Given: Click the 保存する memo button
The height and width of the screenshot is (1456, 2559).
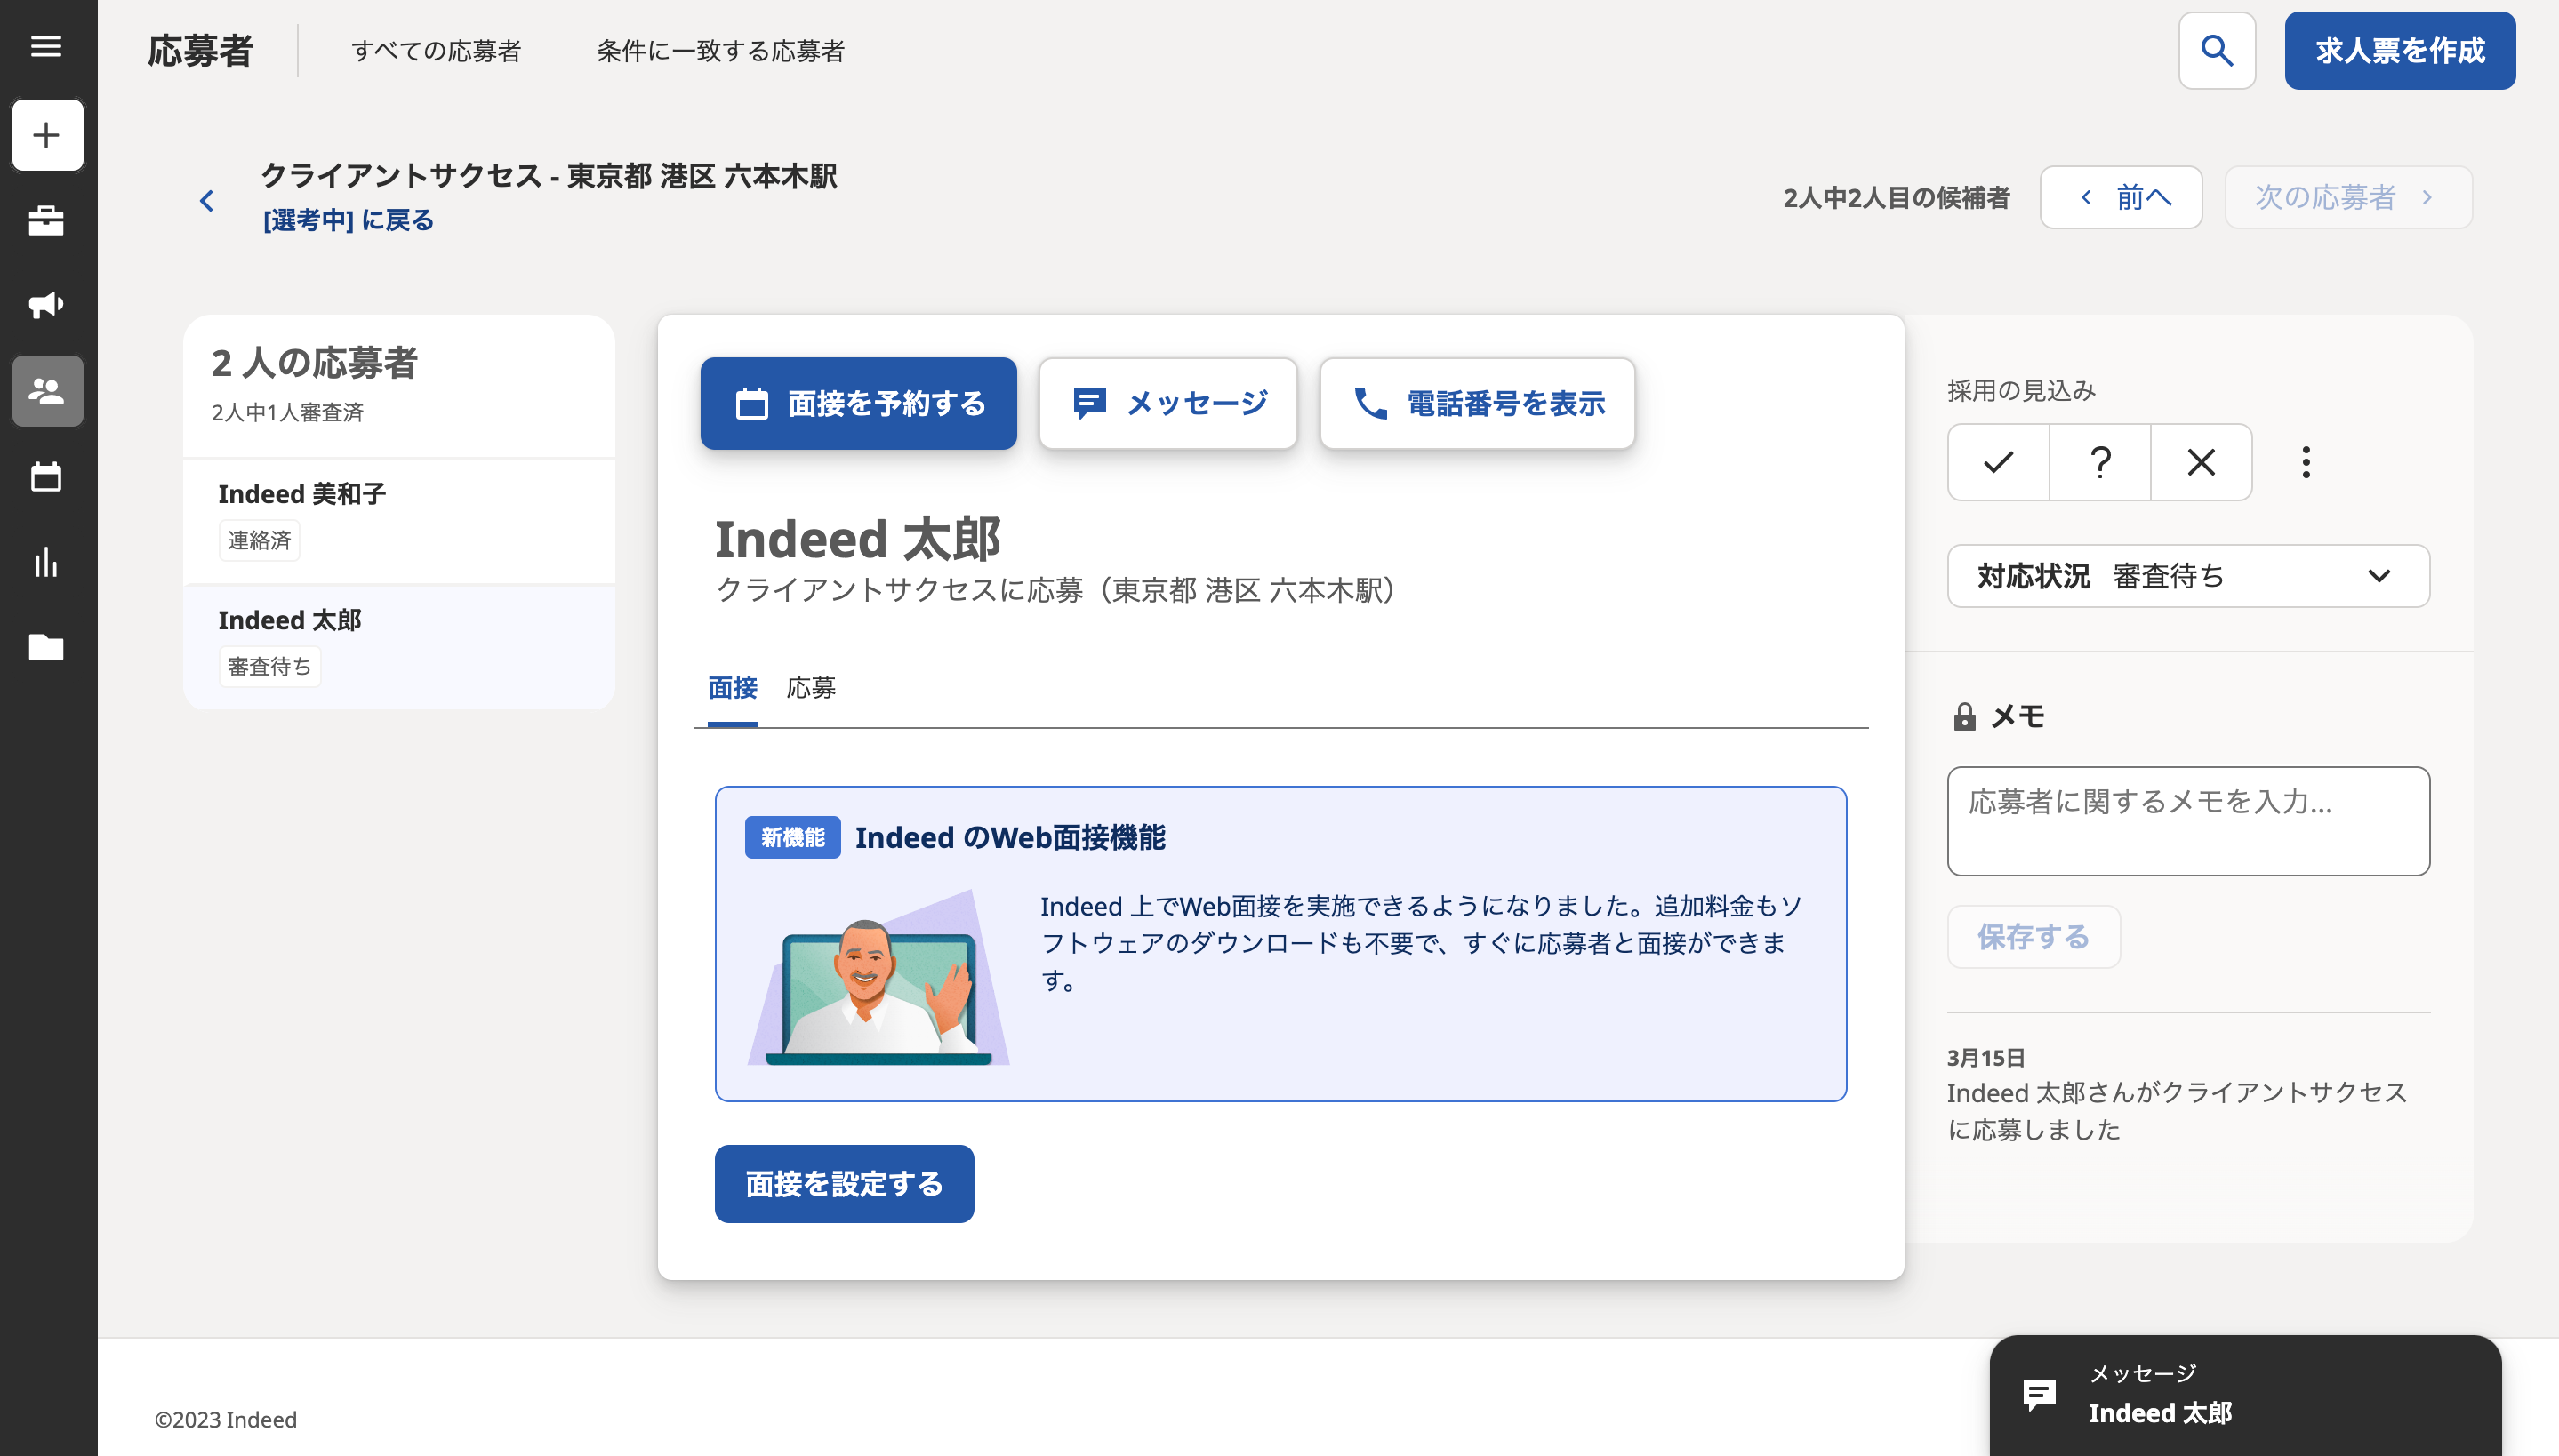Looking at the screenshot, I should (2033, 937).
